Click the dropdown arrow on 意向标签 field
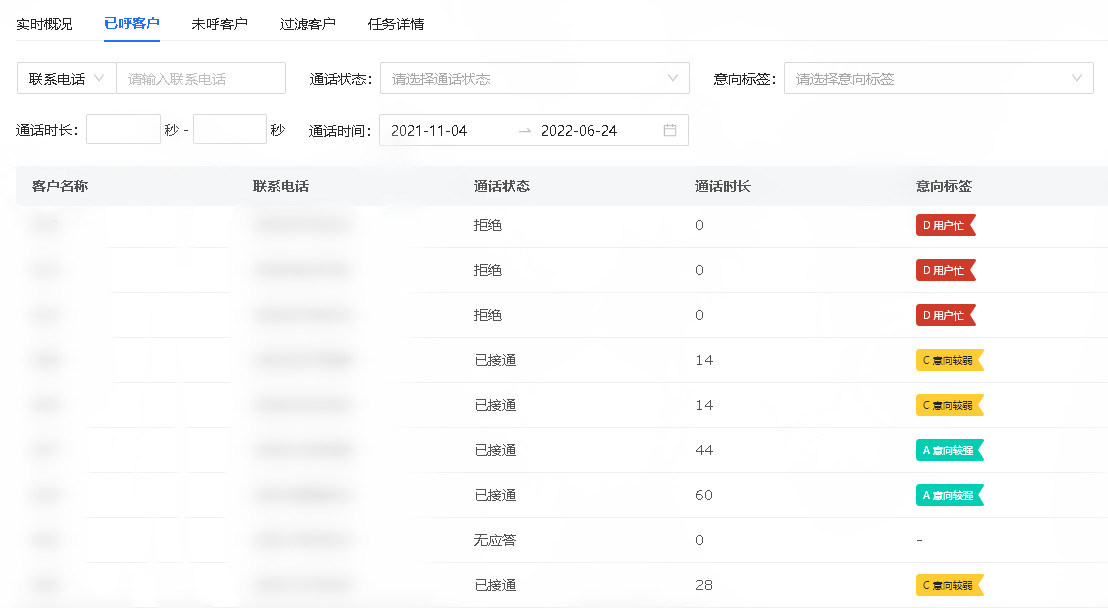The height and width of the screenshot is (608, 1108). tap(1077, 78)
